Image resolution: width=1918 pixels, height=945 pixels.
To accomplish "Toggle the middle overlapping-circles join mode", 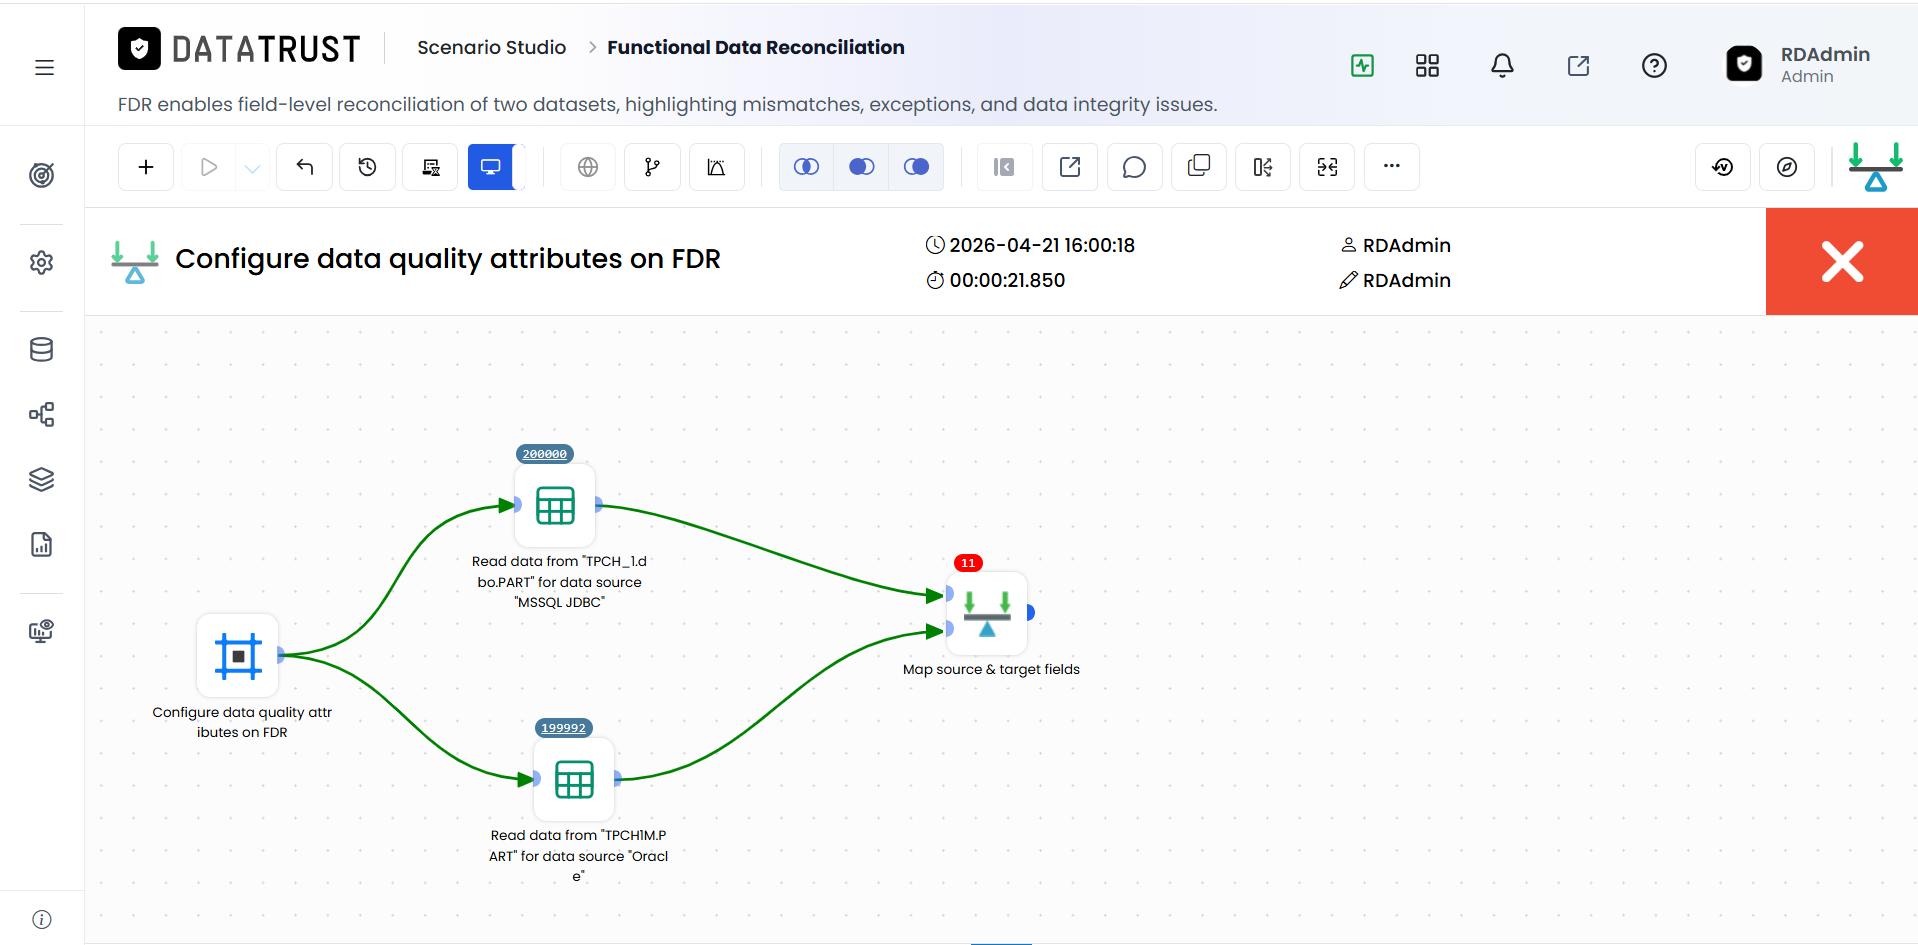I will coord(861,167).
